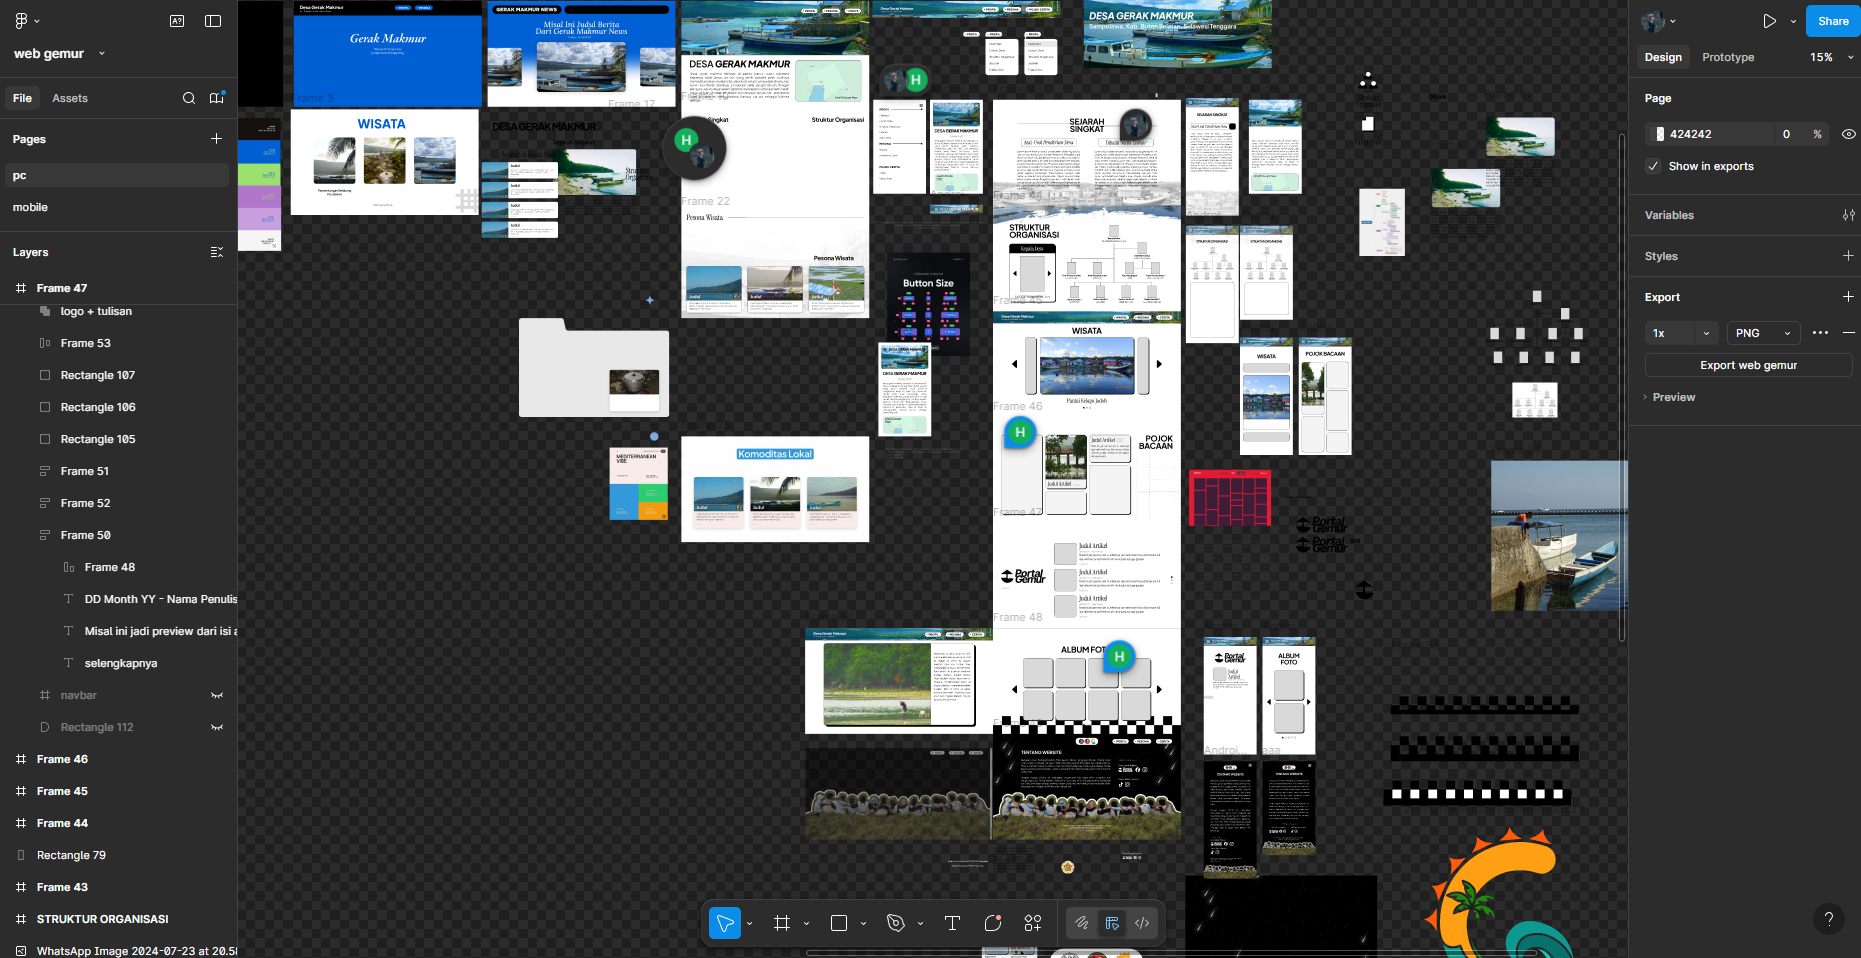The image size is (1861, 958).
Task: Click the search icon in the left panel
Action: 189,98
